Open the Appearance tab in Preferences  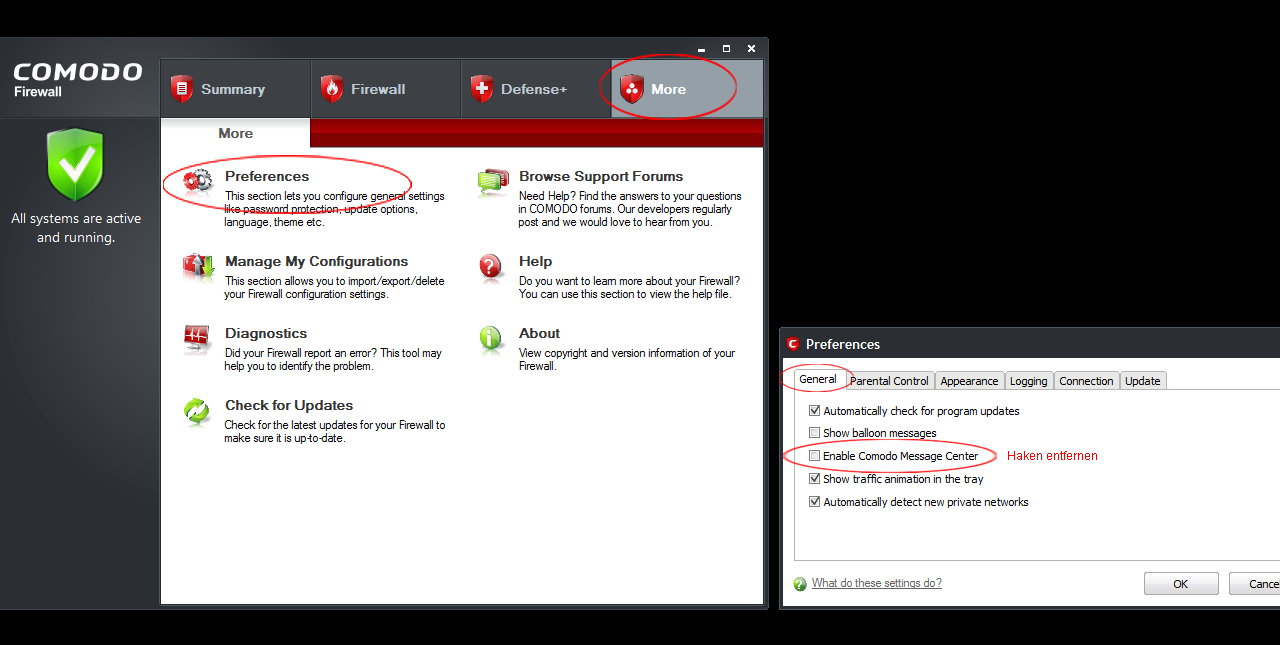(969, 381)
